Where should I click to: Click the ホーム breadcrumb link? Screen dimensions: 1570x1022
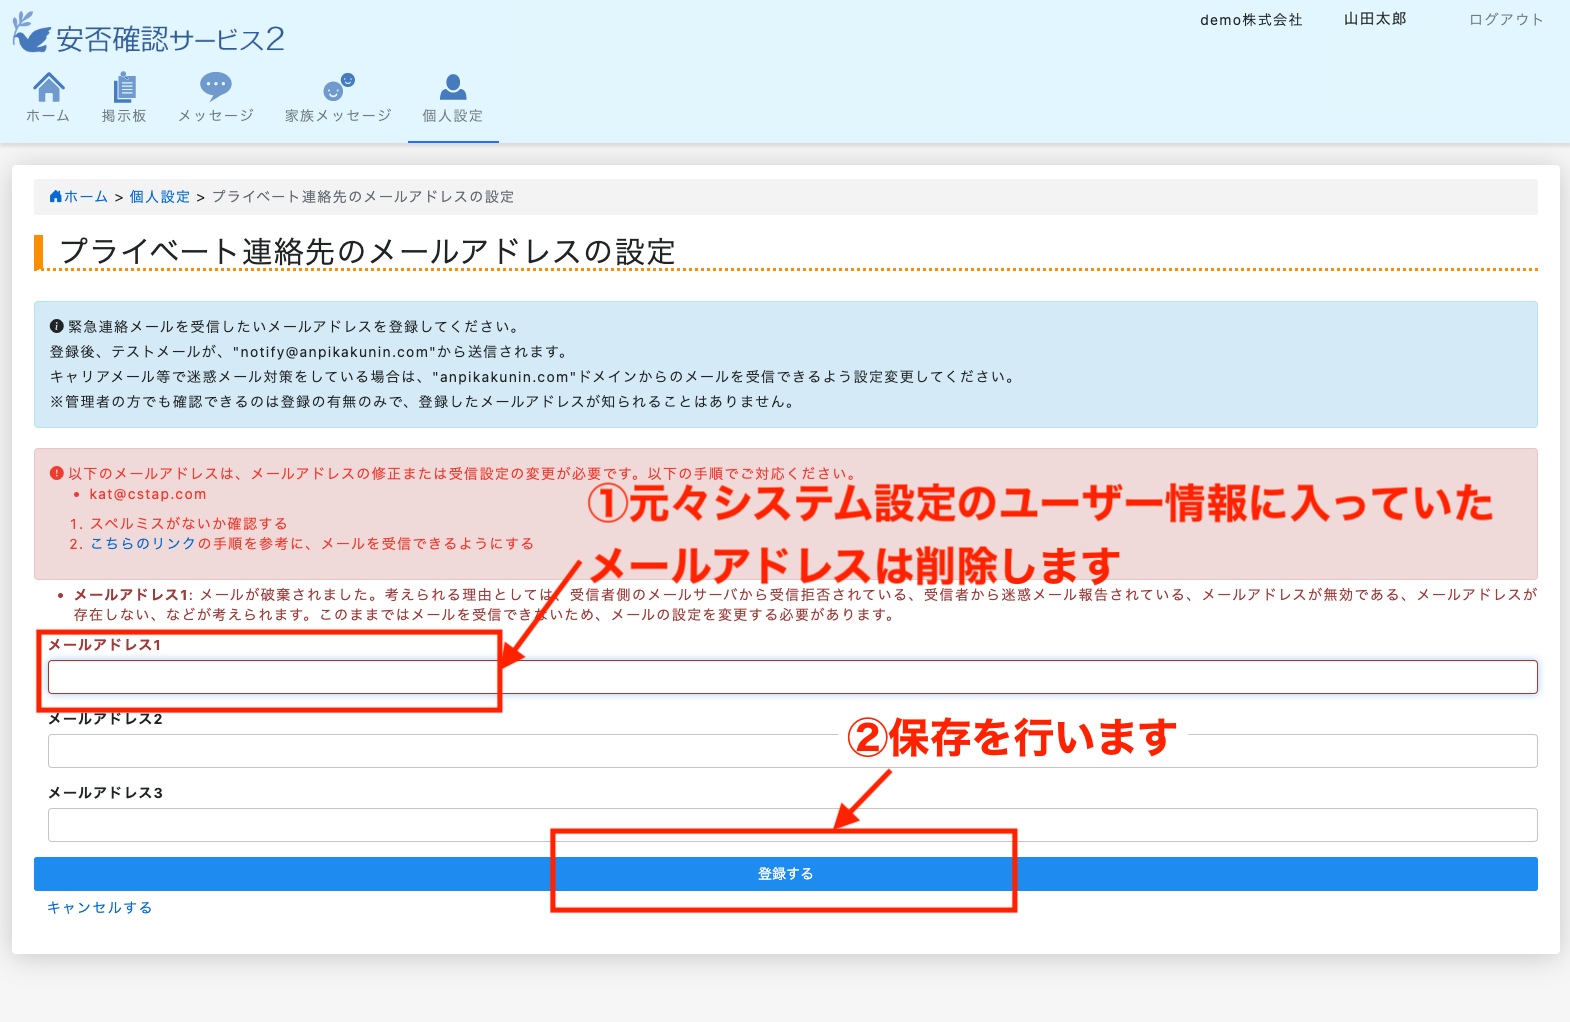[86, 197]
